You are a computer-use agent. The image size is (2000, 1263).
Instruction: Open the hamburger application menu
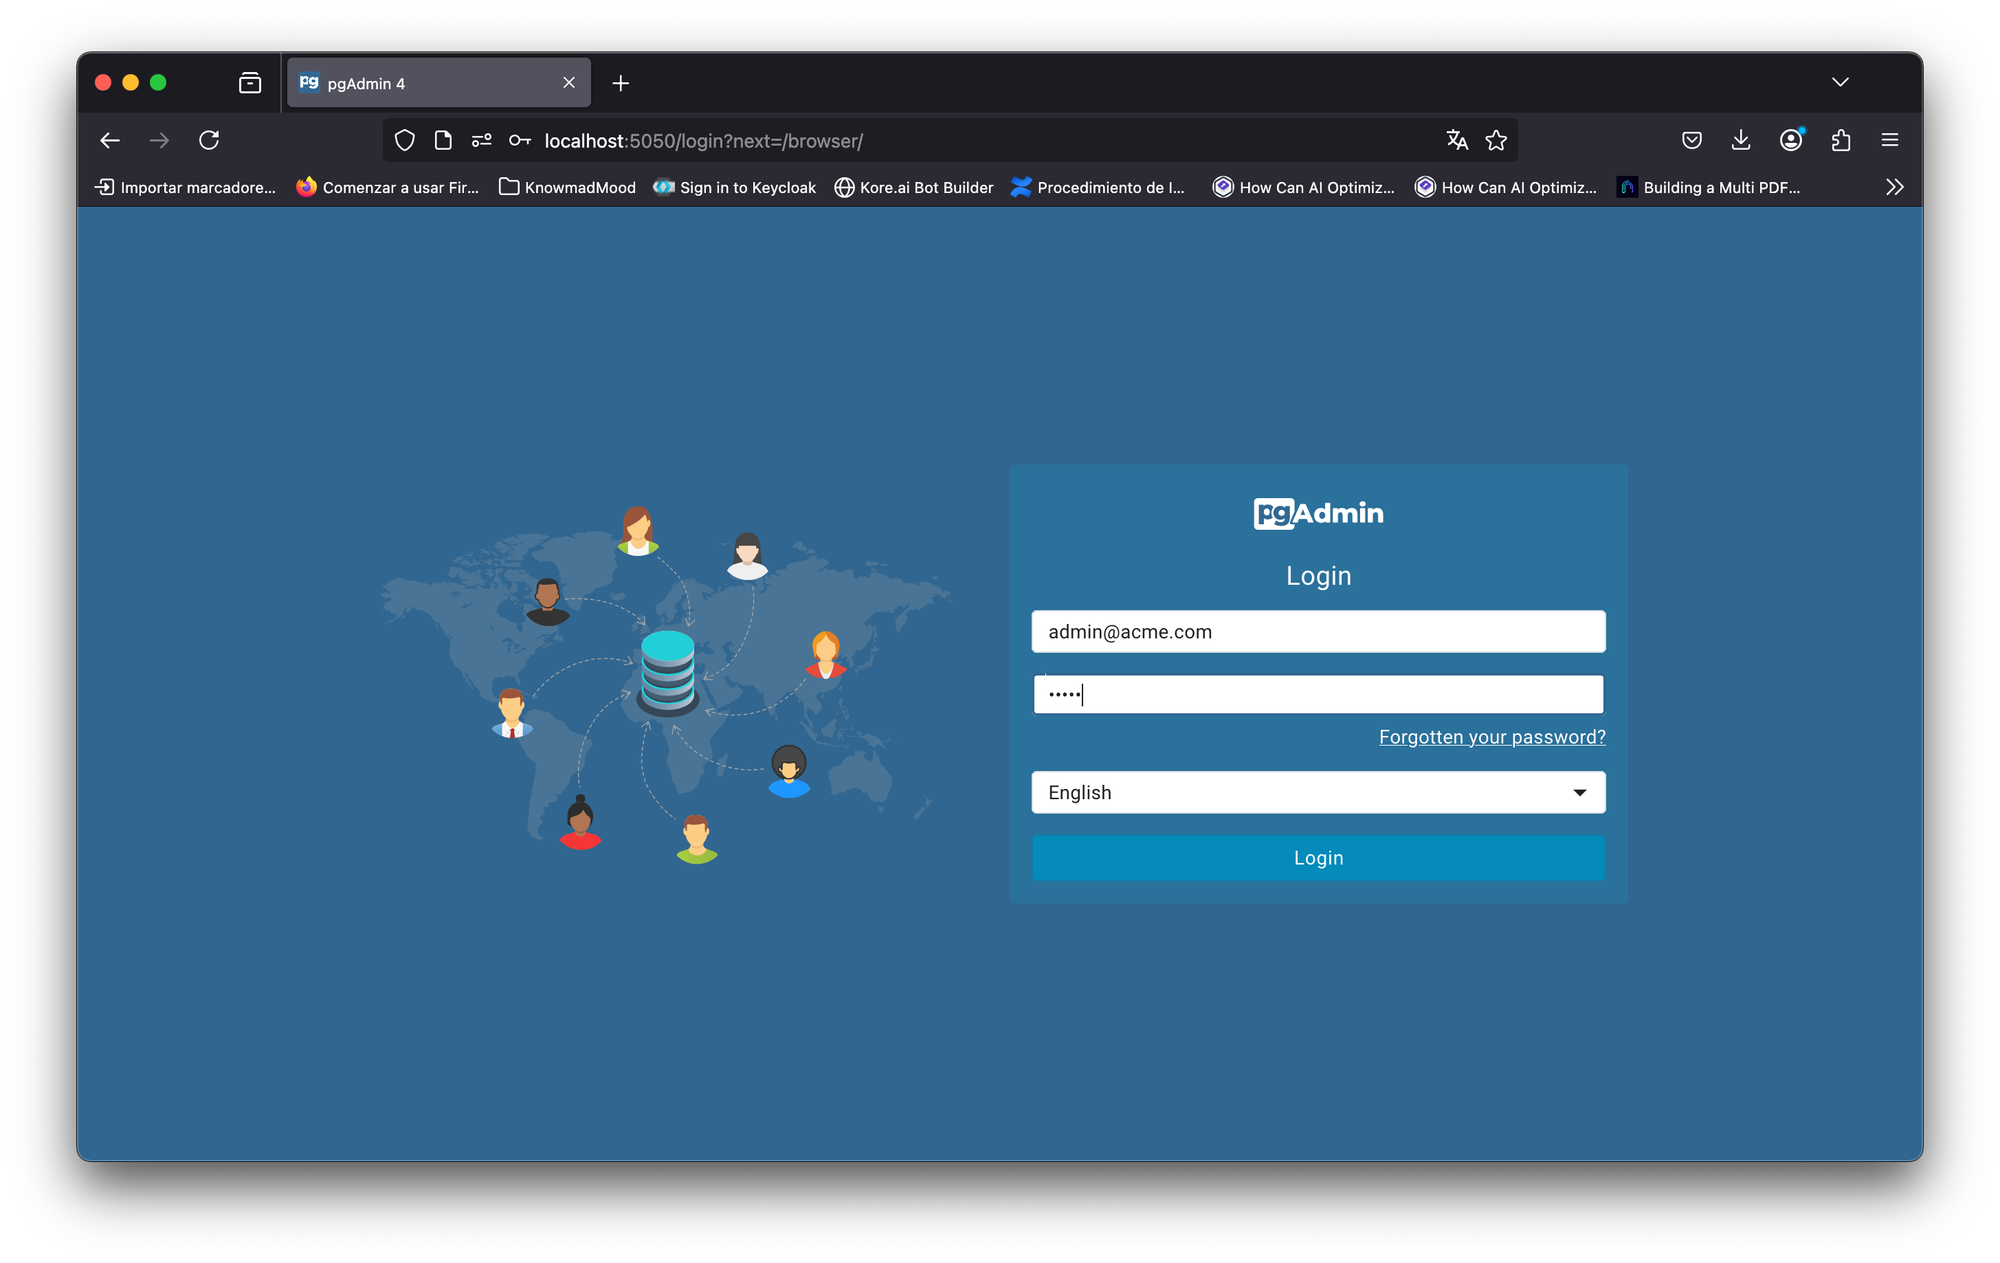pos(1890,141)
